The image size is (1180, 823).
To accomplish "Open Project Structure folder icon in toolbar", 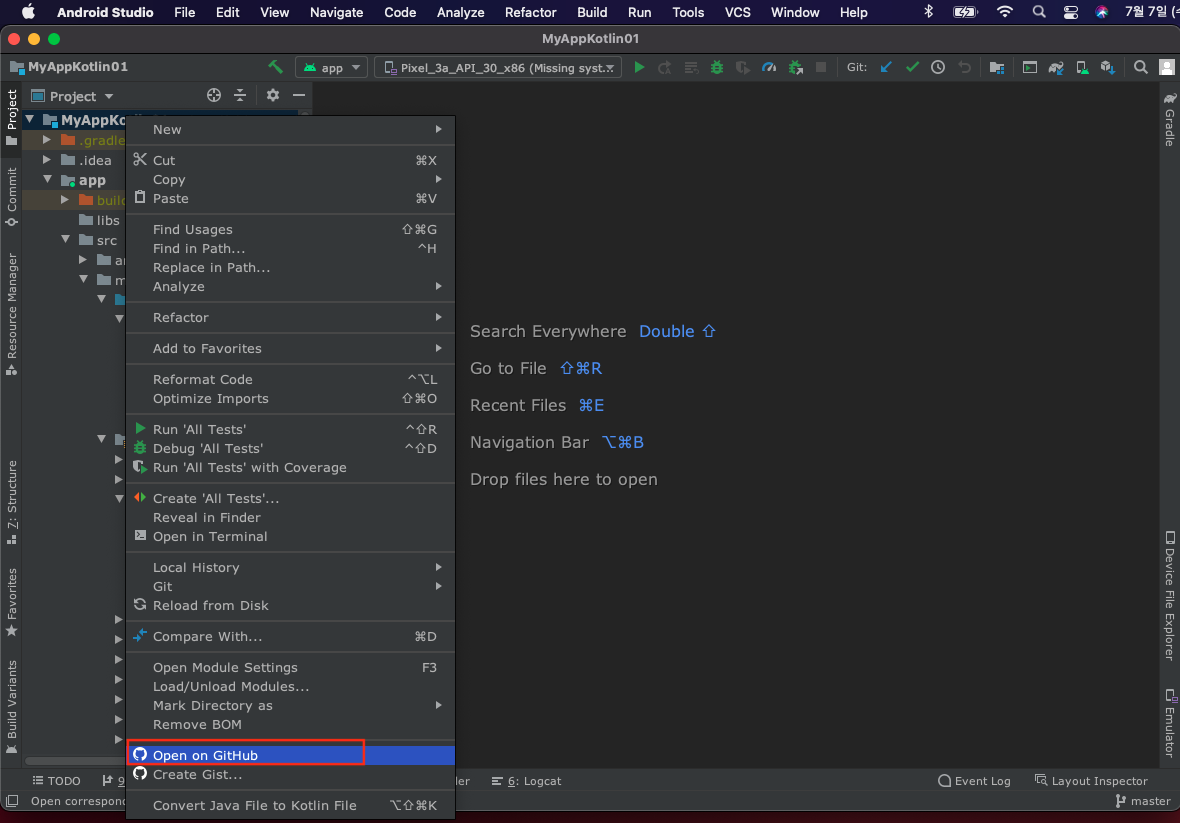I will (996, 68).
